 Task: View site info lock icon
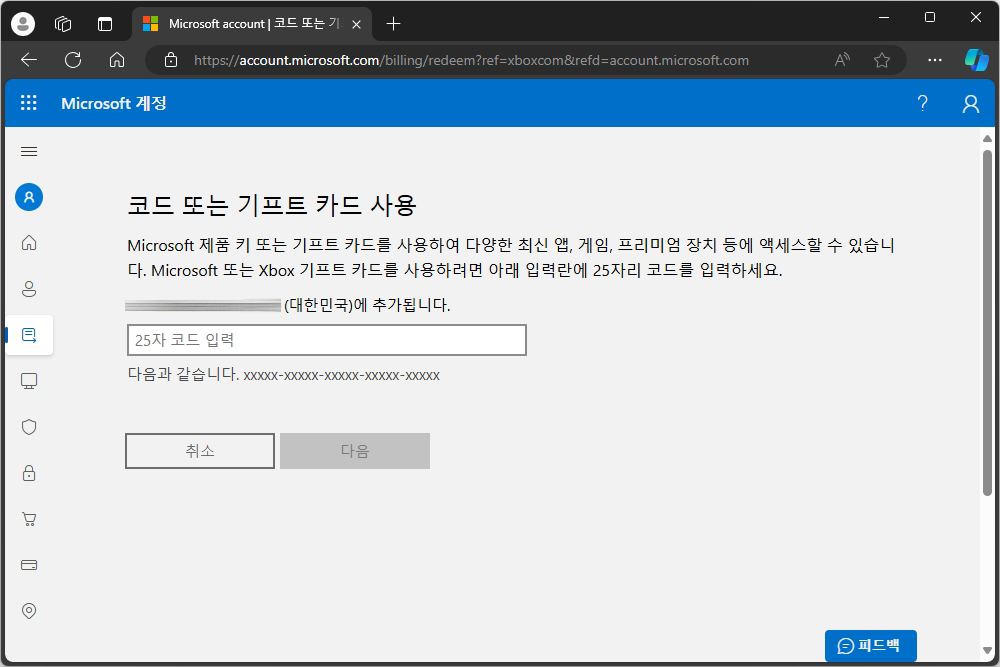(x=170, y=60)
